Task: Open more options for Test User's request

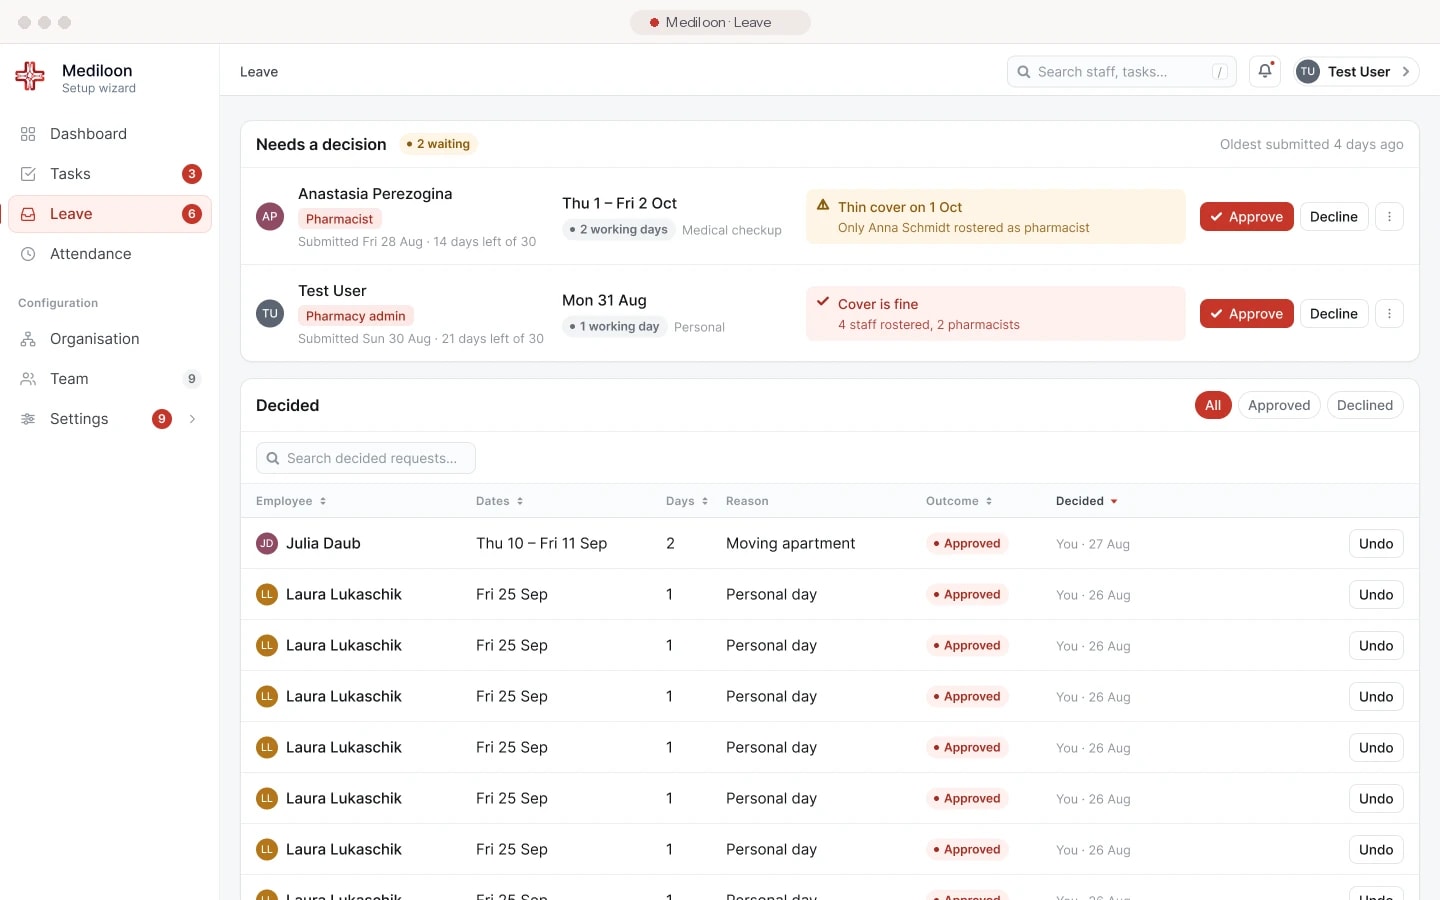Action: click(1389, 314)
